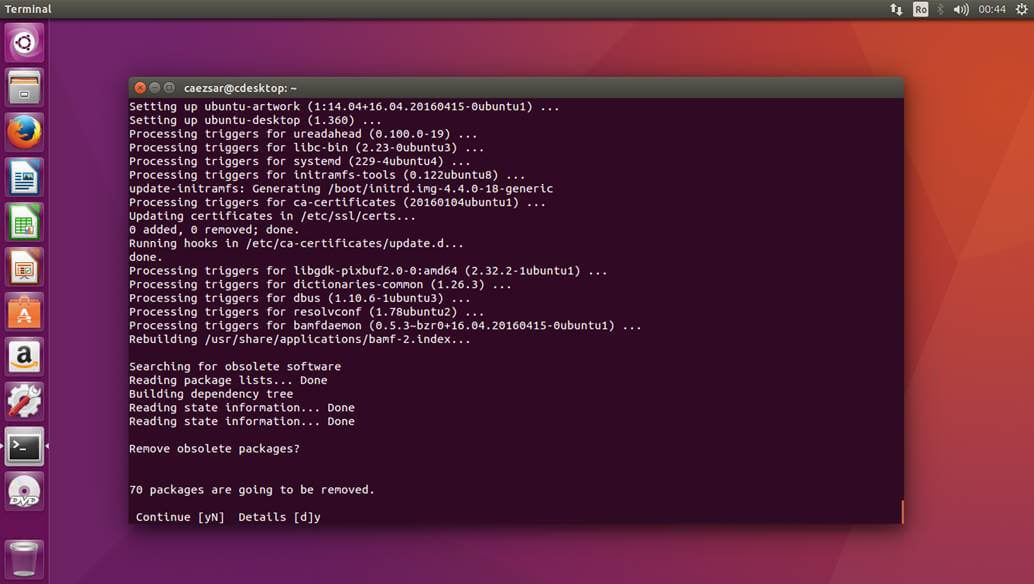The width and height of the screenshot is (1034, 584).
Task: Click the DVD disc launcher icon
Action: click(x=24, y=491)
